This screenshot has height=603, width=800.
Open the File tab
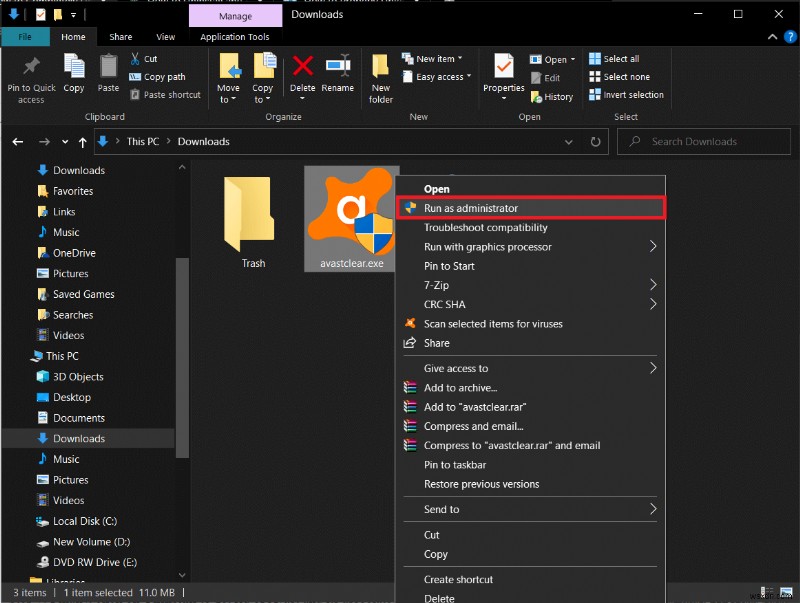pyautogui.click(x=25, y=37)
